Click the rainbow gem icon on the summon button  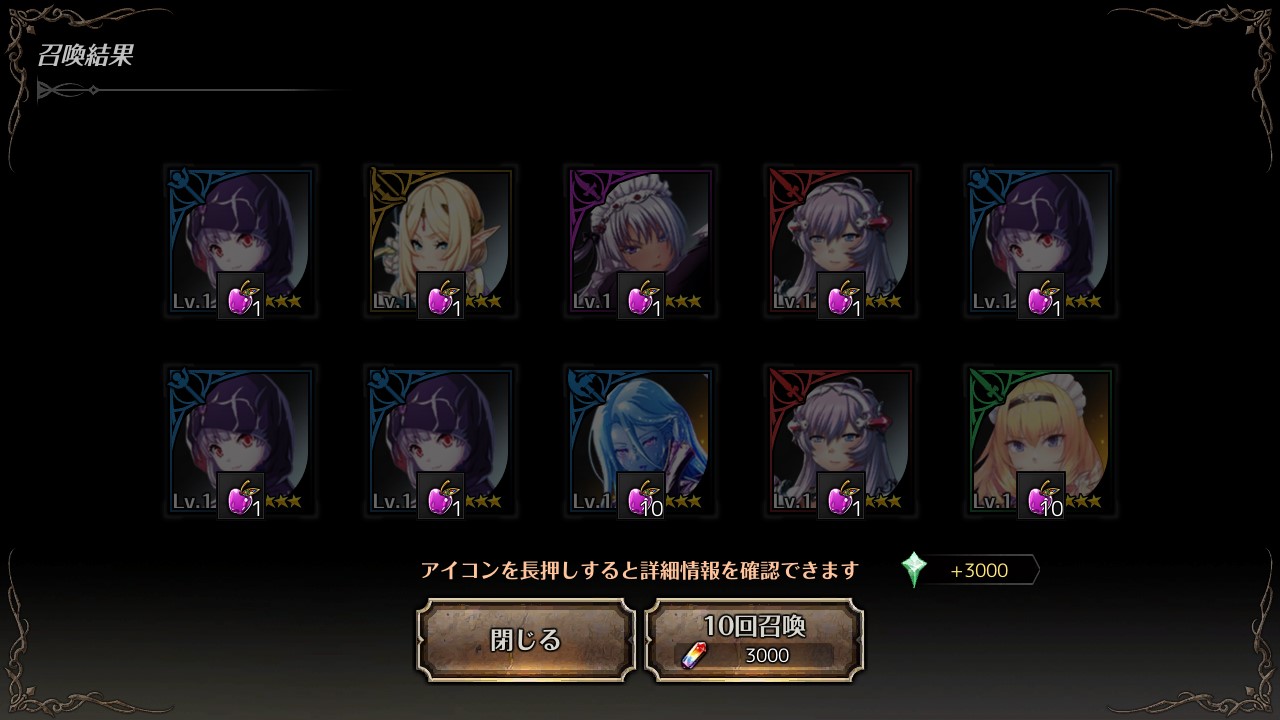[694, 655]
